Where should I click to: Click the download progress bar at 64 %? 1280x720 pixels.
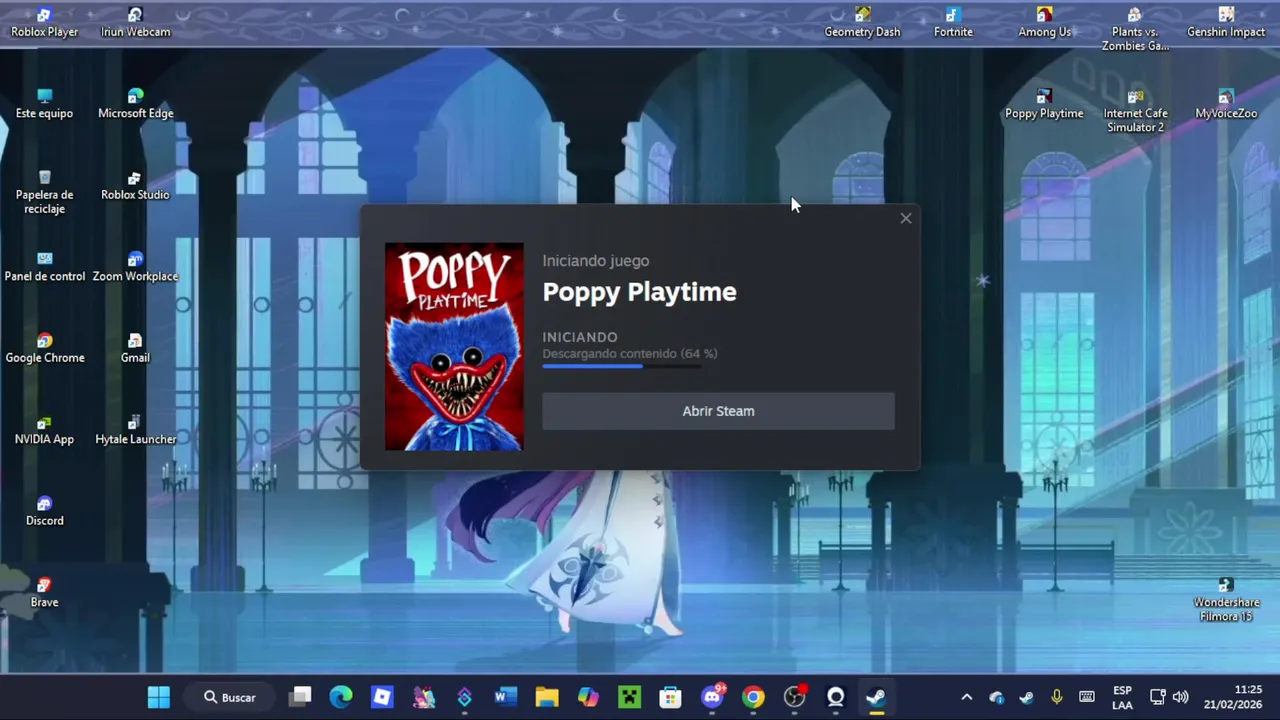(x=622, y=366)
